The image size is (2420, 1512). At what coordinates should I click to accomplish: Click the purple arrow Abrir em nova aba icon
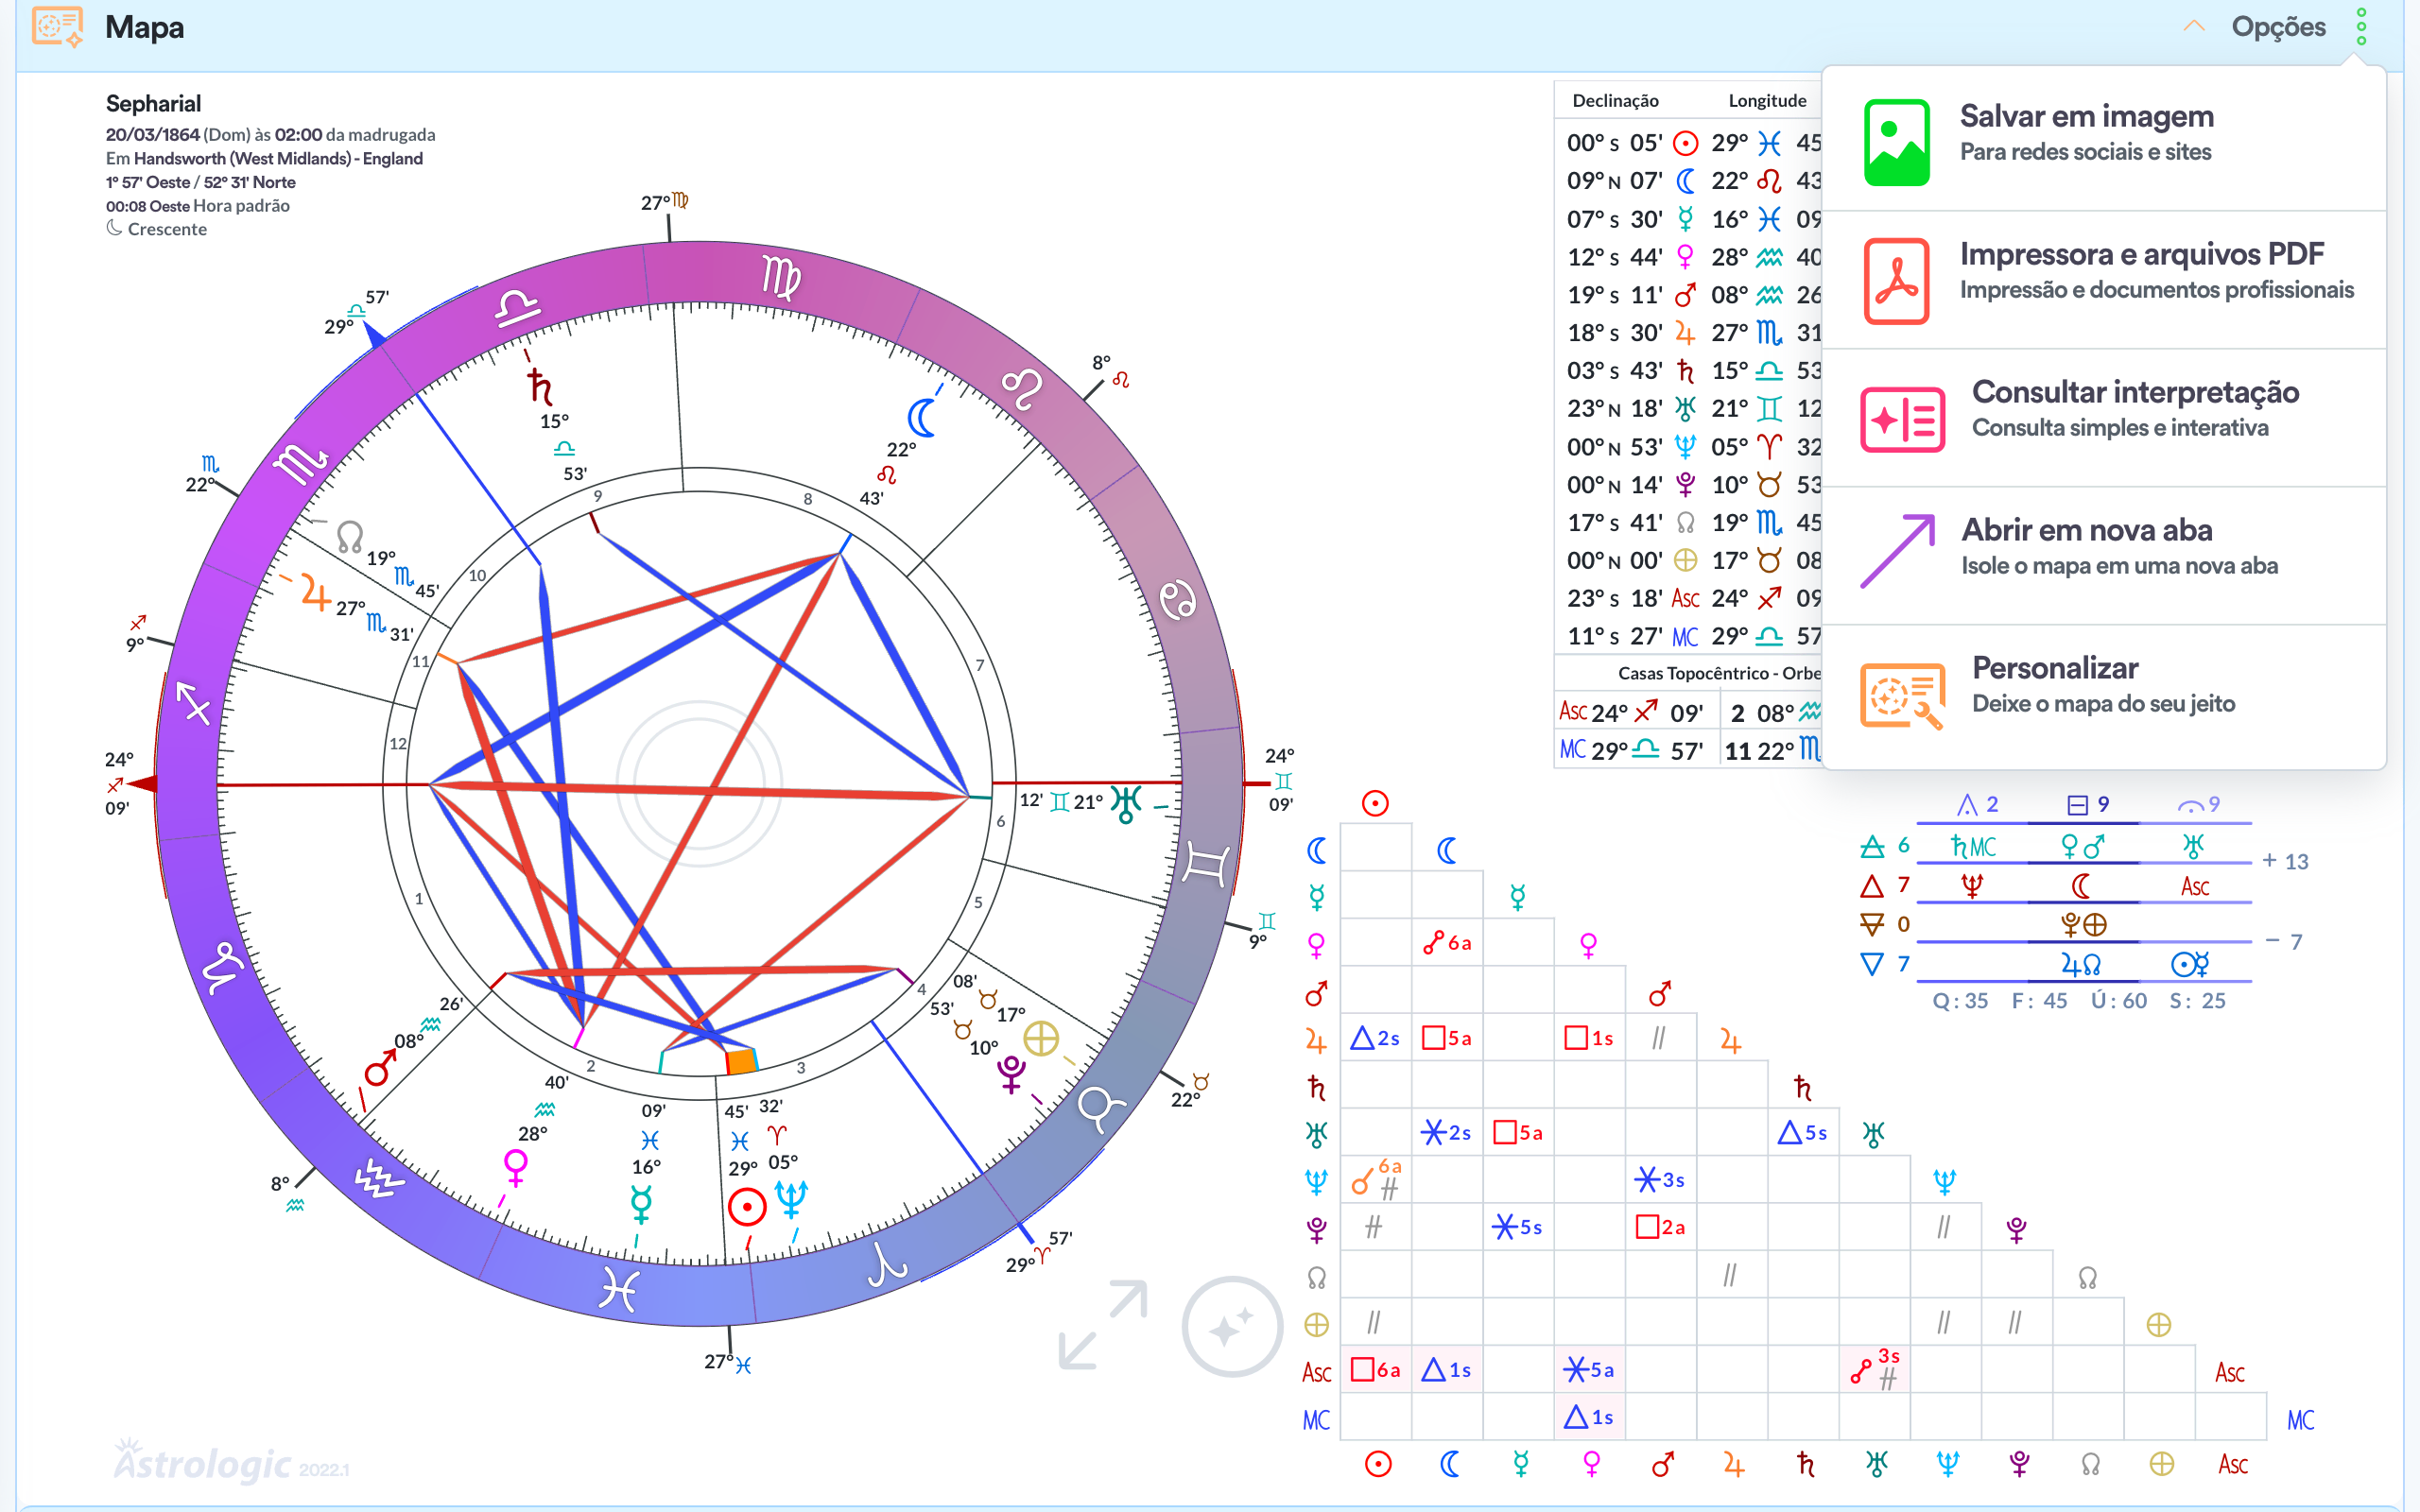point(1897,550)
